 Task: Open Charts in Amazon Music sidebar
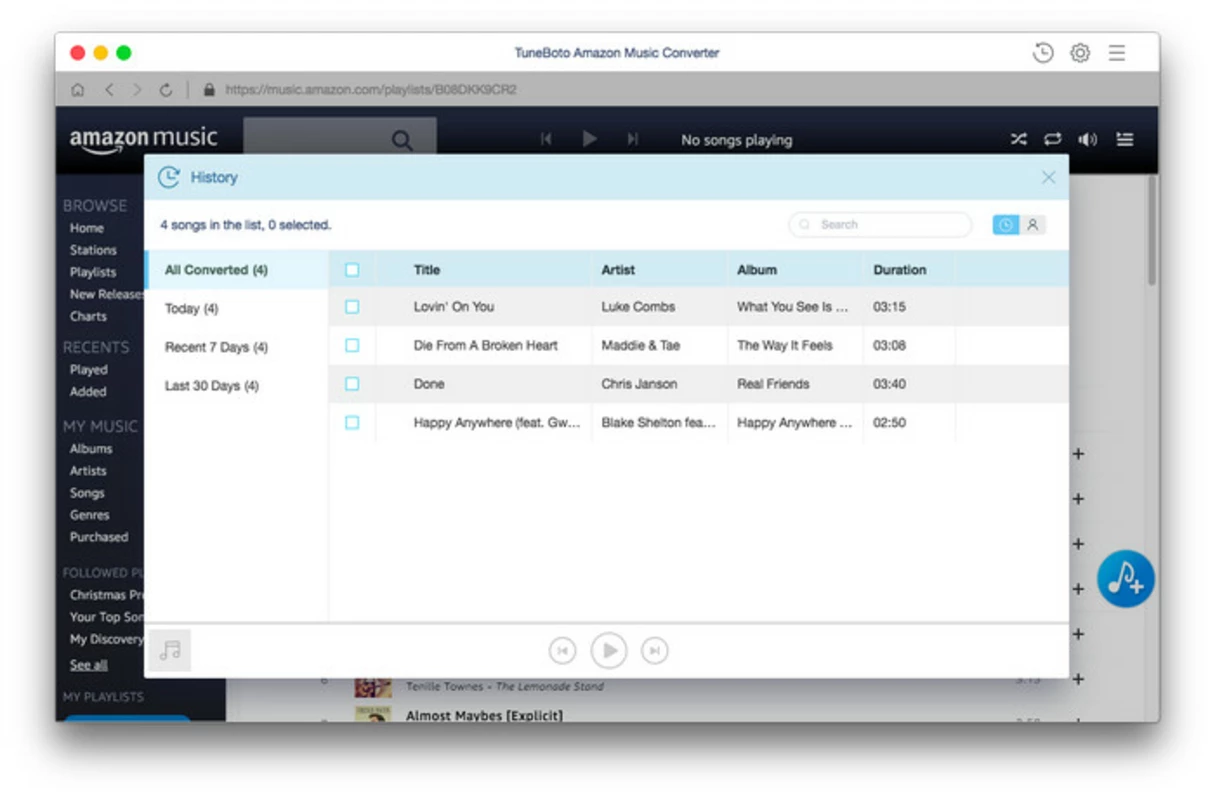click(88, 316)
